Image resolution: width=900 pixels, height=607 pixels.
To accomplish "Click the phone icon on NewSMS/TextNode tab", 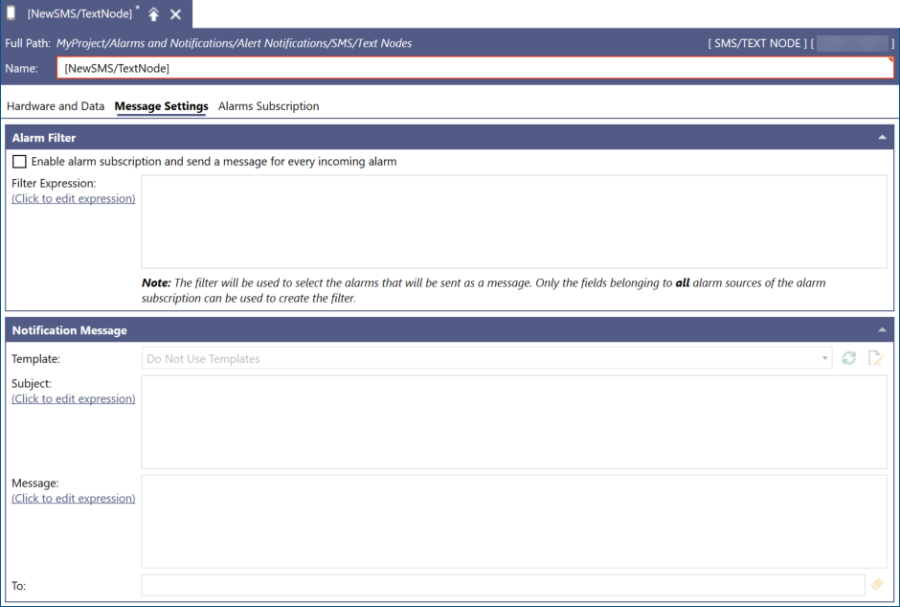I will 11,14.
